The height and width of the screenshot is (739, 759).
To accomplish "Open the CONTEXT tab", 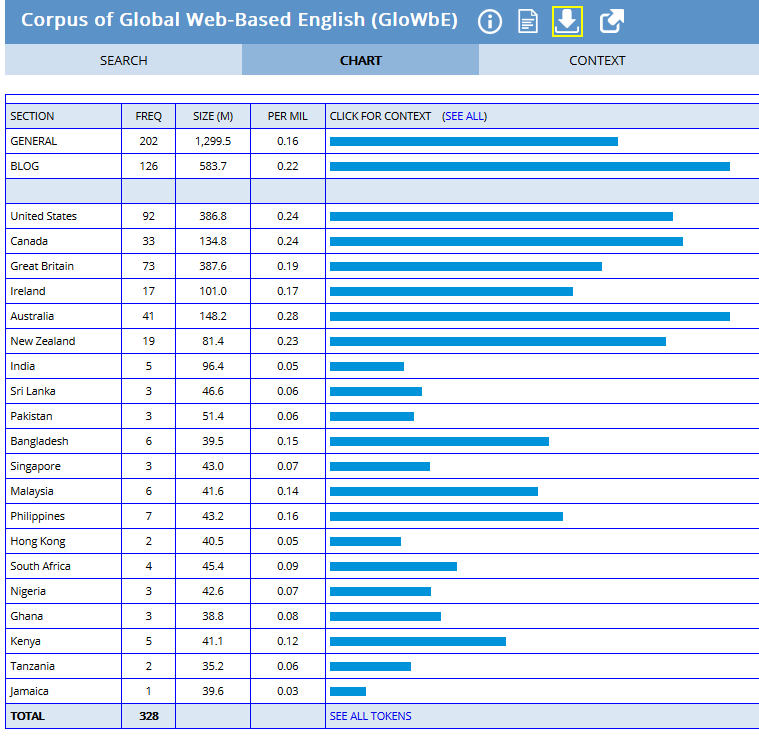I will tap(597, 60).
